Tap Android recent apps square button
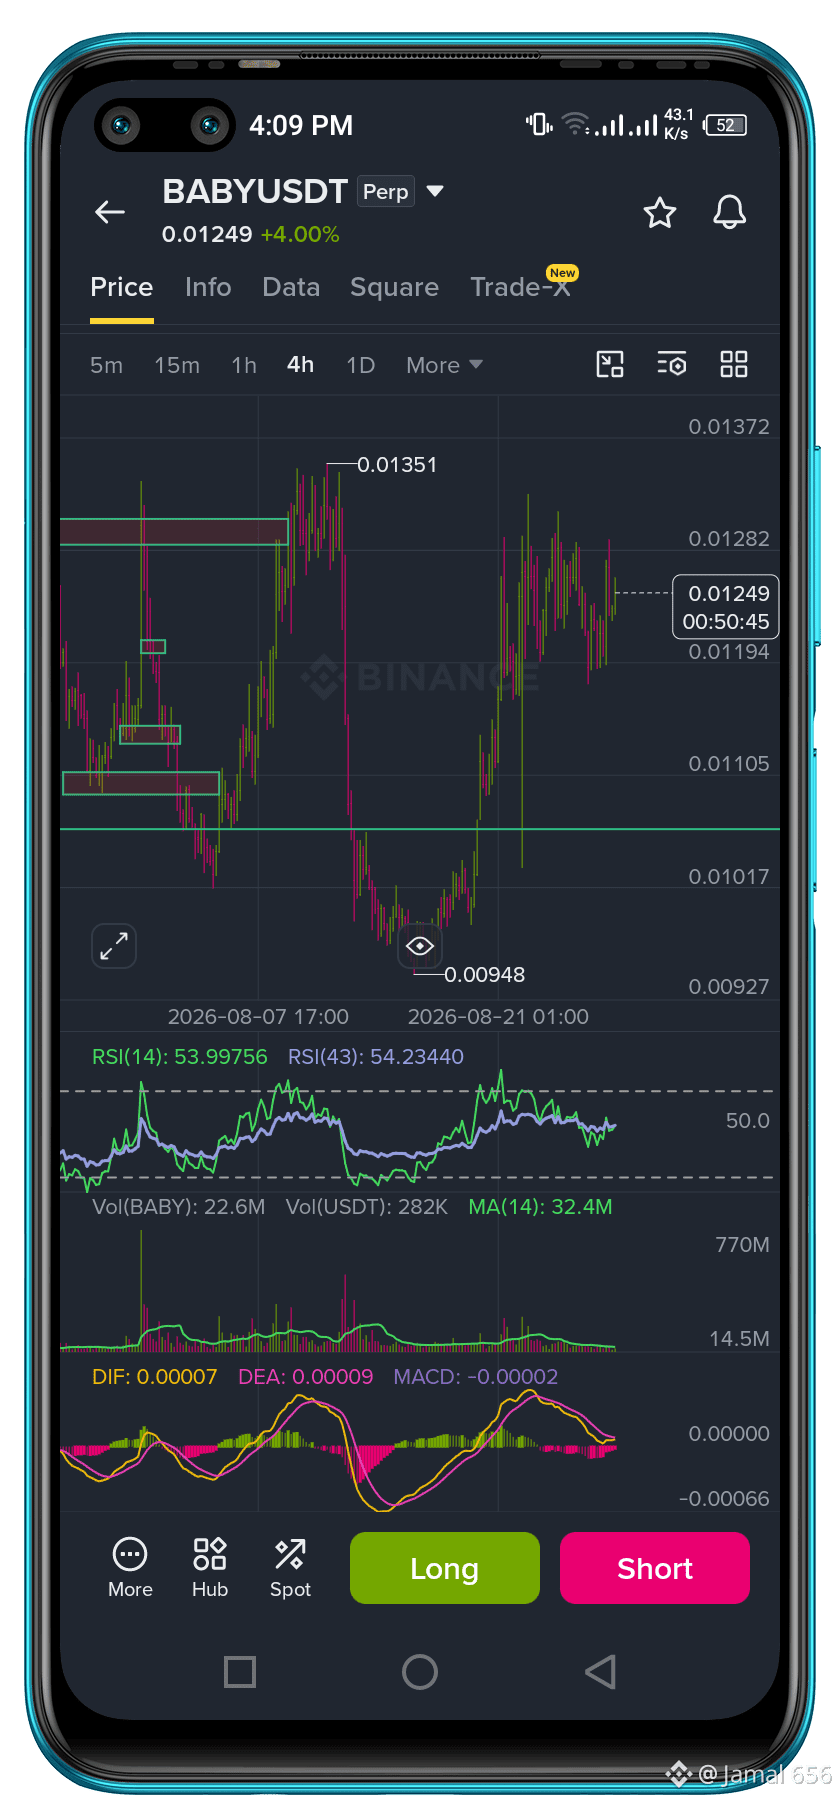 pos(240,1672)
